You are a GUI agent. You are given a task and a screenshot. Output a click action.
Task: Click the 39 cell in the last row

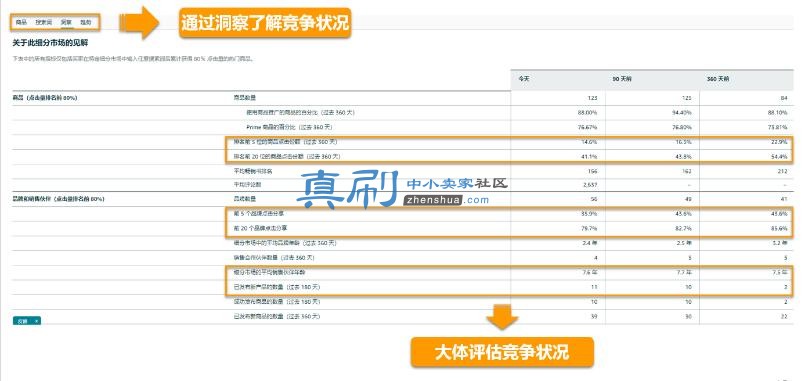pos(595,316)
